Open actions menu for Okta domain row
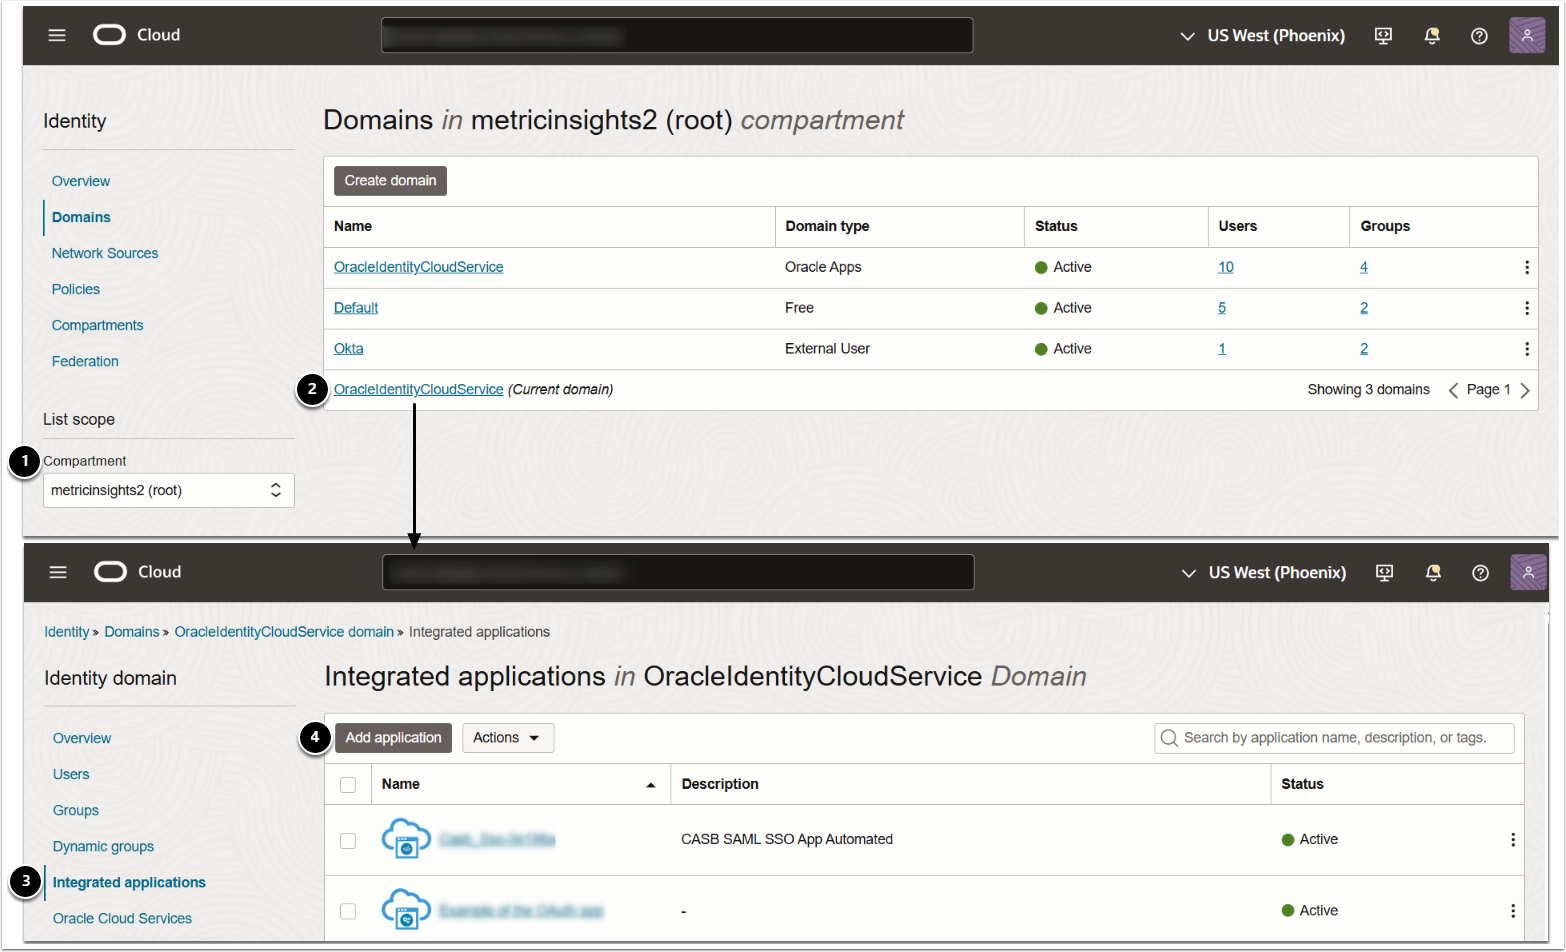Screen dimensions: 1566x952 (x=1526, y=349)
